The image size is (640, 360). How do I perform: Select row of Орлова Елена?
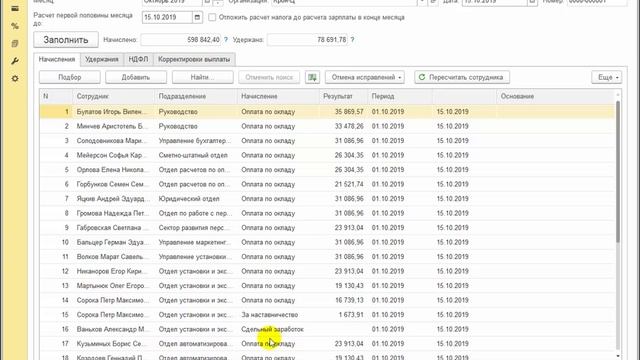click(327, 170)
